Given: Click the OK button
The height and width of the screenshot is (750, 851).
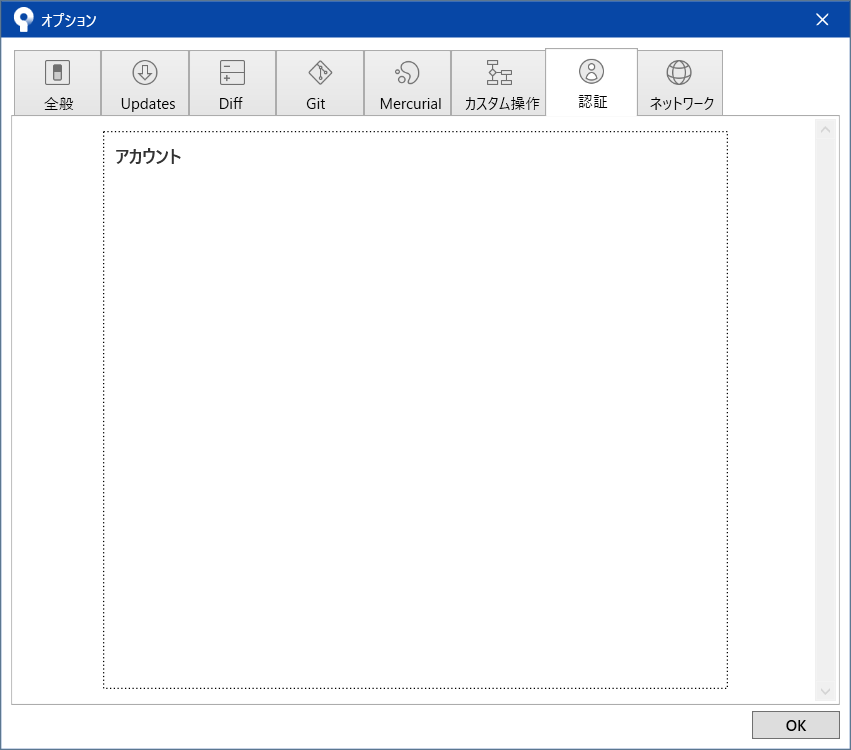Looking at the screenshot, I should click(x=796, y=725).
